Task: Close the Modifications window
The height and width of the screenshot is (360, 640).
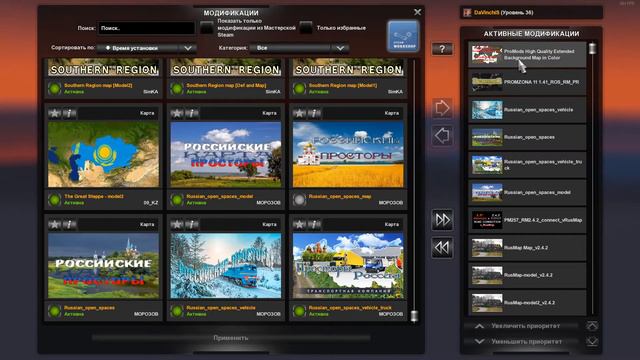Action: click(x=417, y=12)
